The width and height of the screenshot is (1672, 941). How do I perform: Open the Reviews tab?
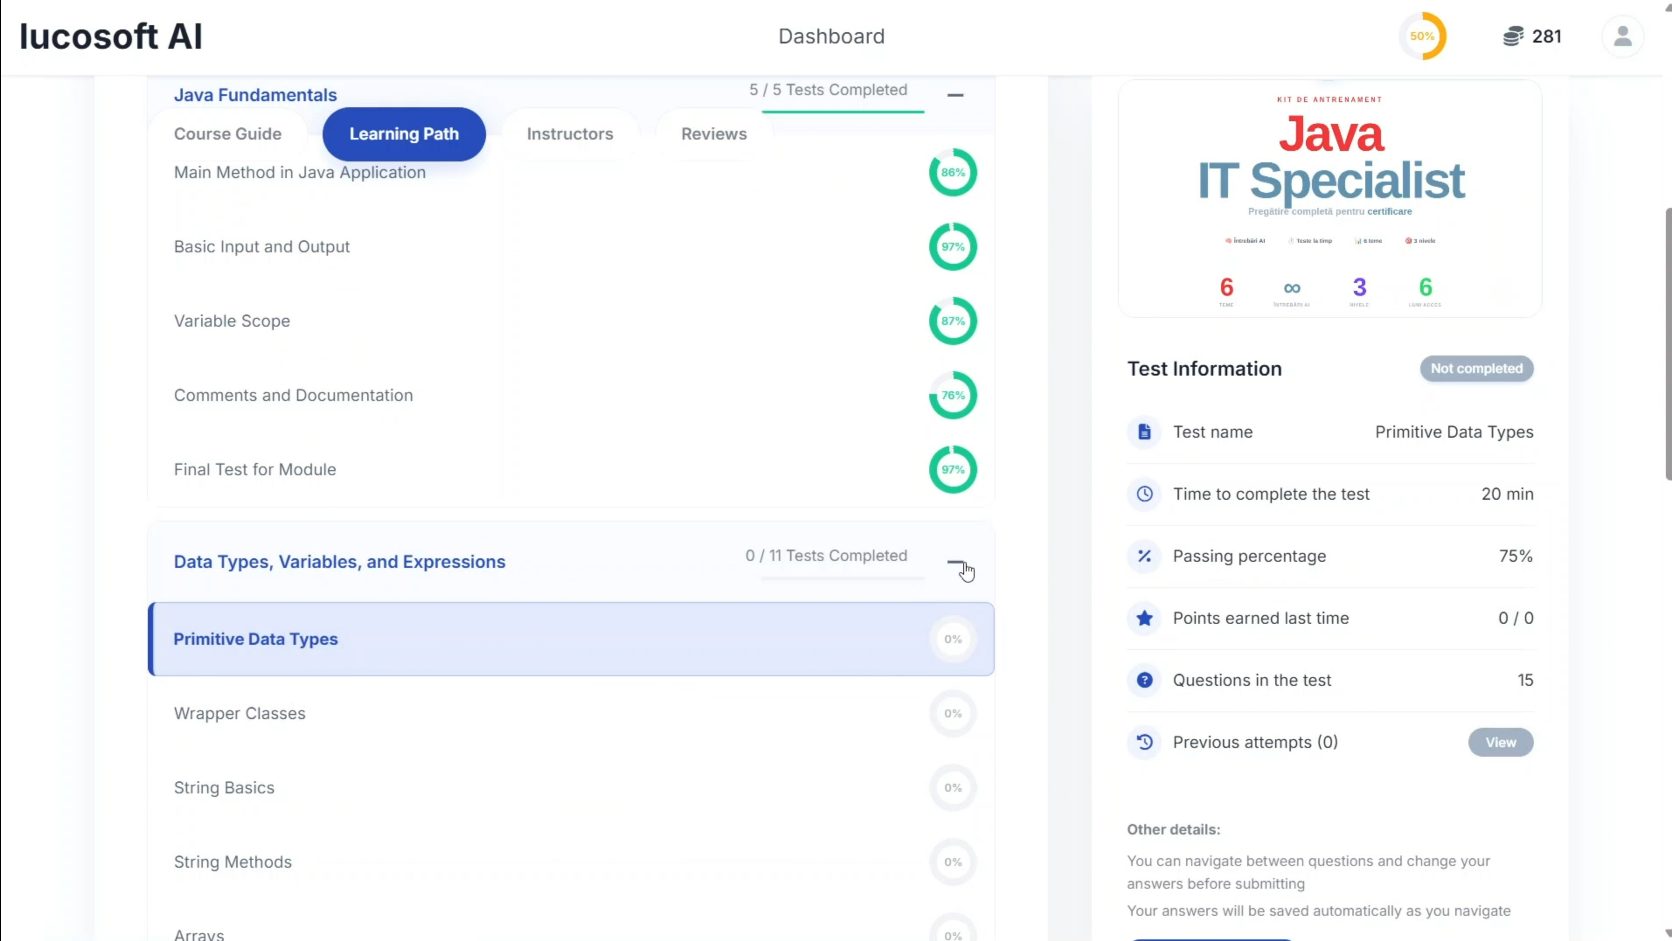[714, 134]
